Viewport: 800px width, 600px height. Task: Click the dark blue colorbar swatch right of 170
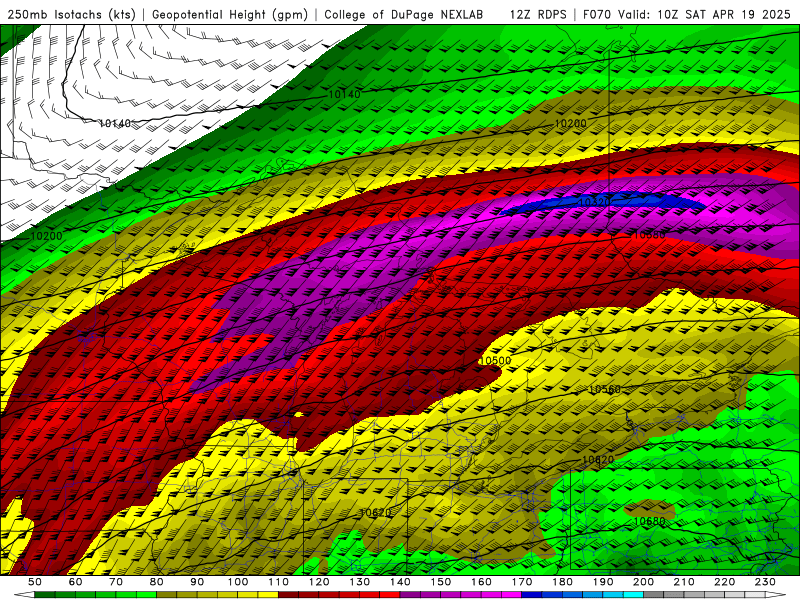532,595
